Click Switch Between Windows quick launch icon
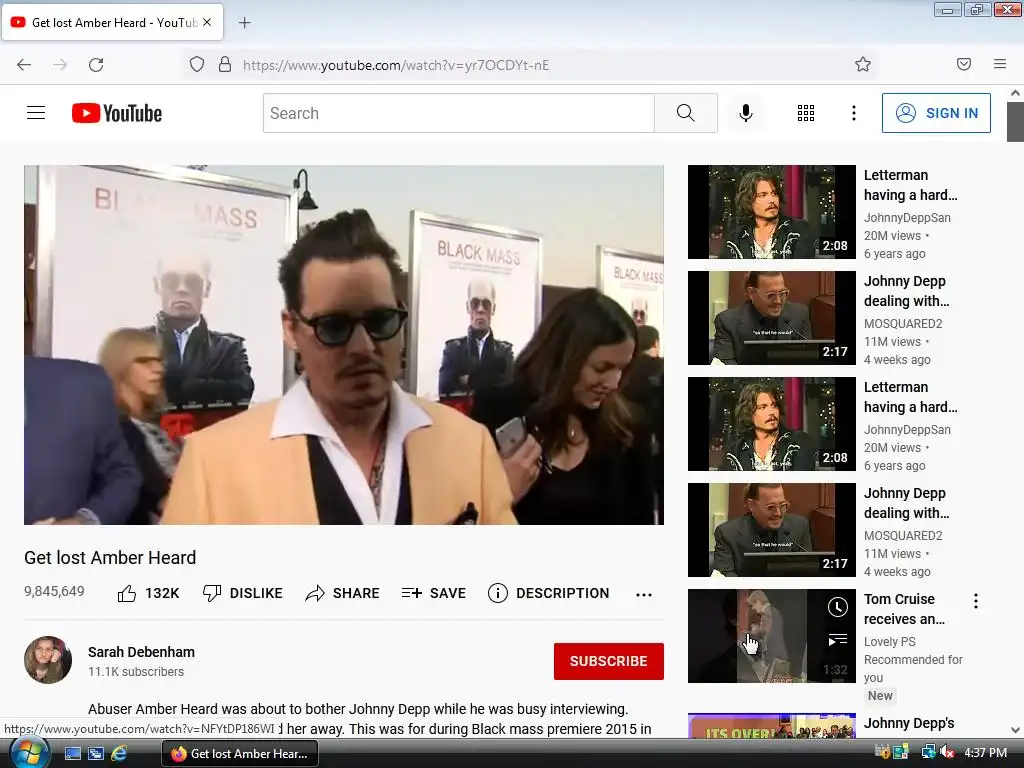1024x768 pixels. coord(96,754)
